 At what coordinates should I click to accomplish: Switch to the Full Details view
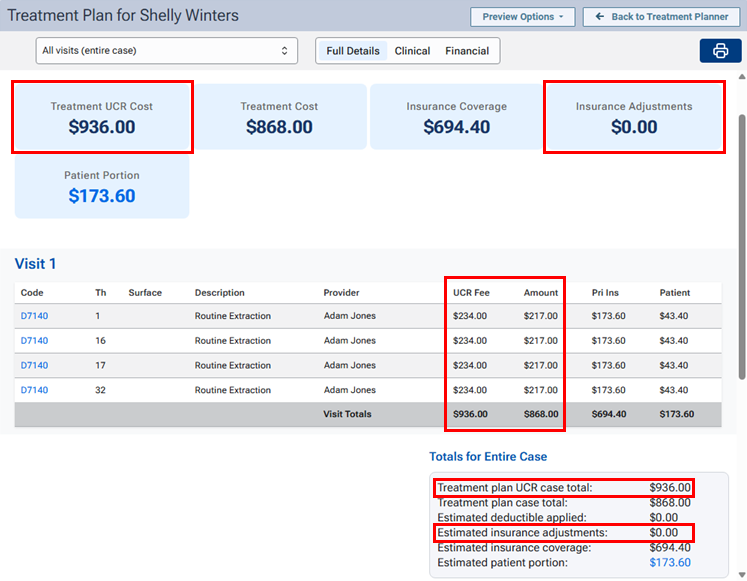[x=352, y=51]
